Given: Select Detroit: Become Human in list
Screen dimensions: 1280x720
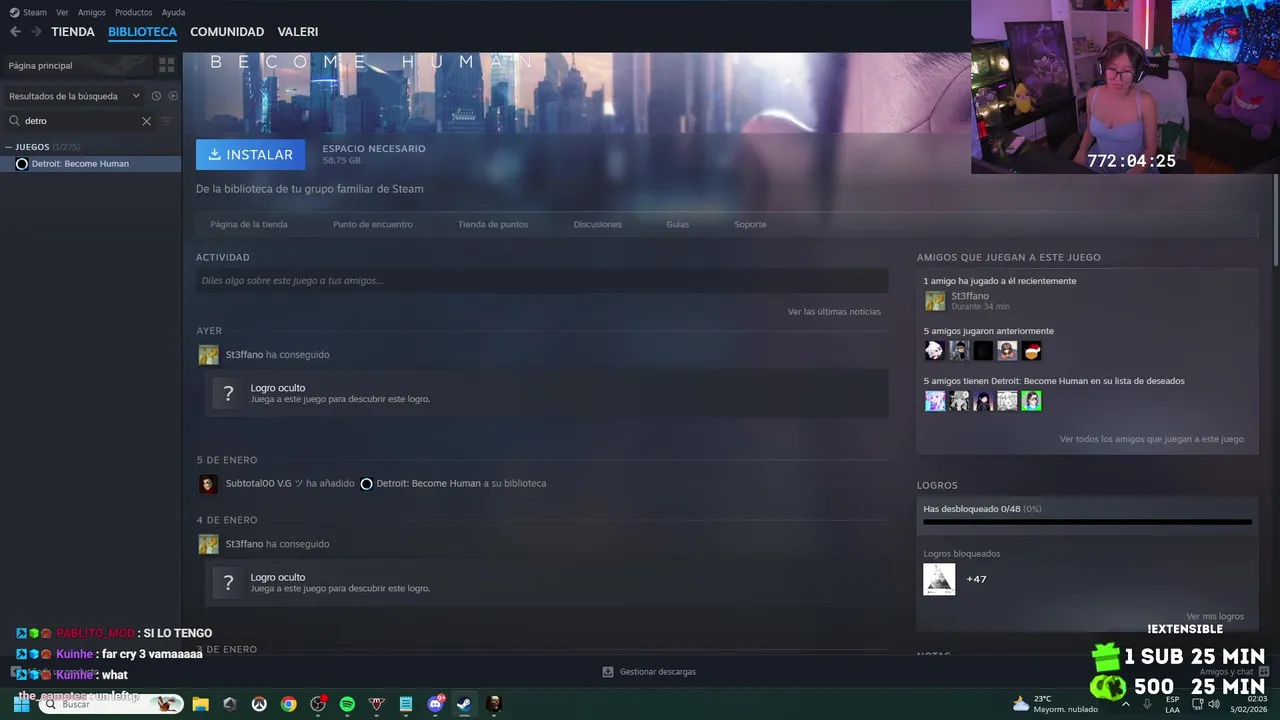Looking at the screenshot, I should pos(91,164).
